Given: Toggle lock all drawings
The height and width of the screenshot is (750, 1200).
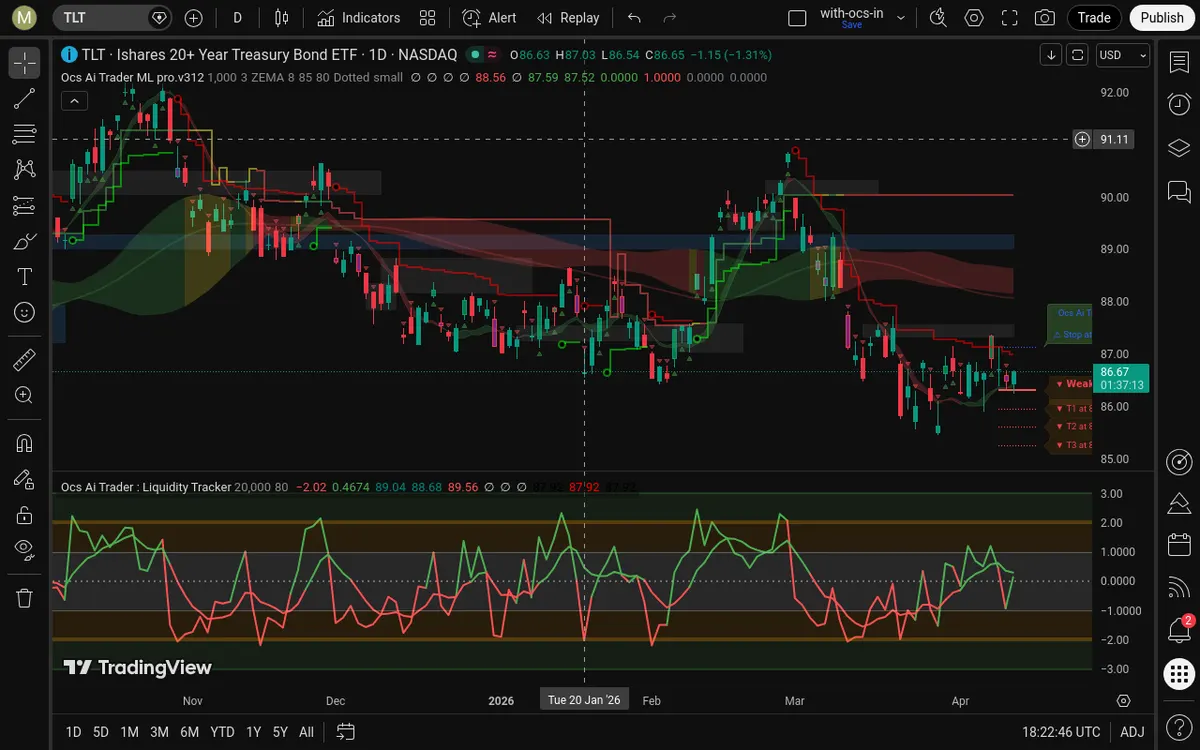Looking at the screenshot, I should [x=25, y=515].
